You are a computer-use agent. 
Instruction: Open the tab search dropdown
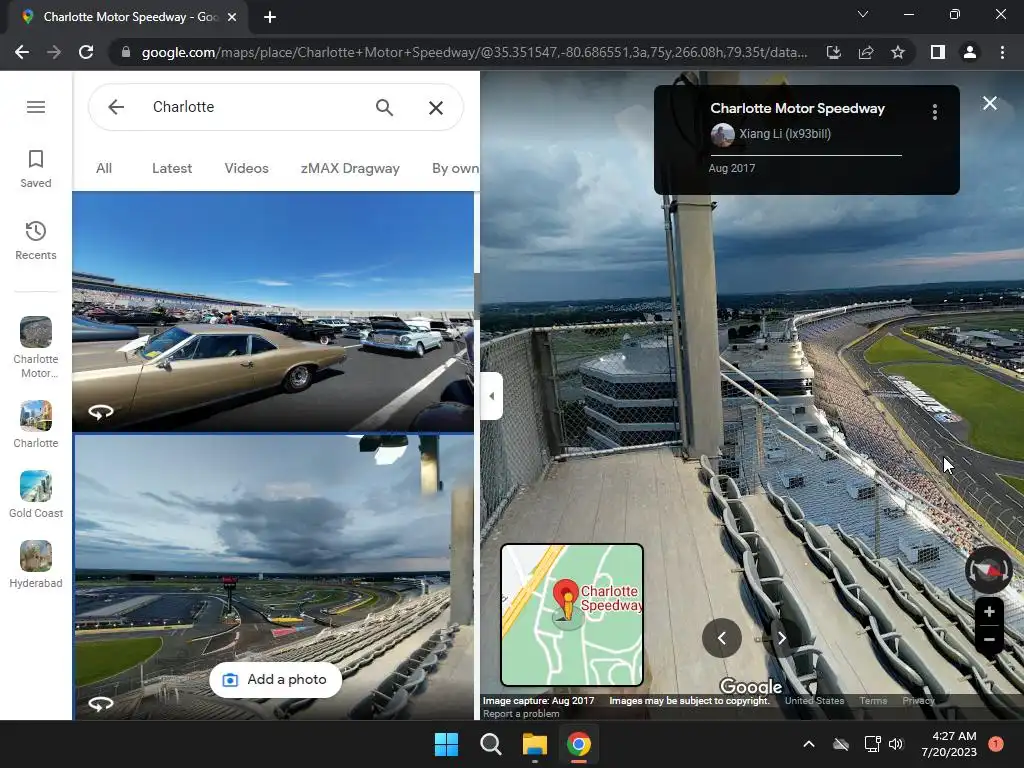(x=863, y=14)
